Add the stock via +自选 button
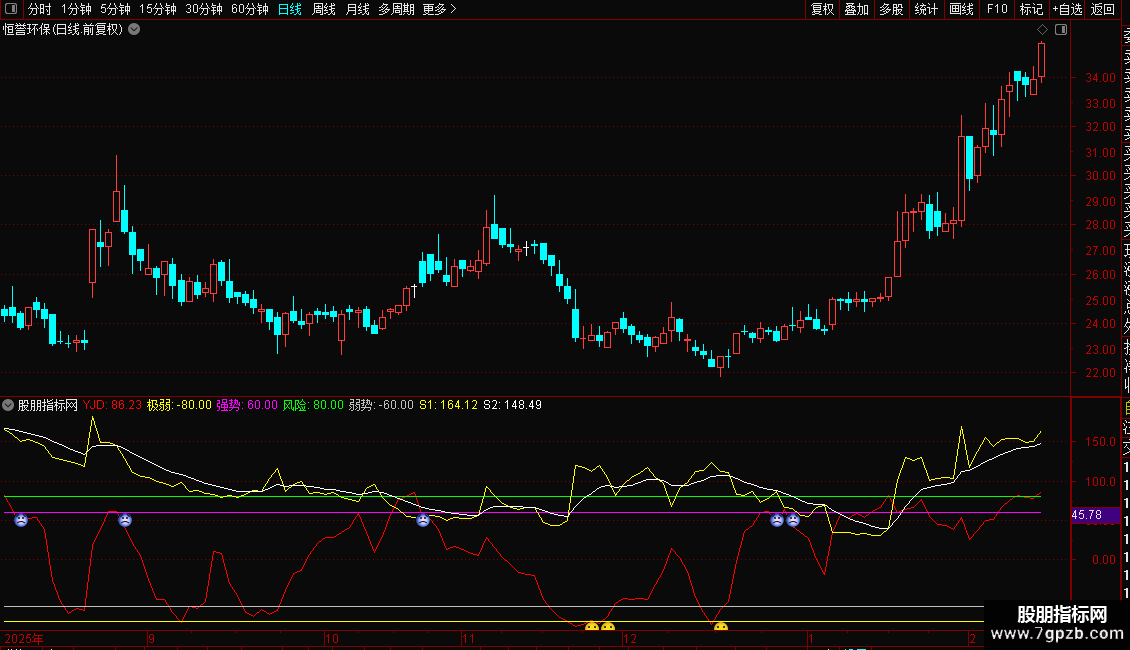Image resolution: width=1130 pixels, height=650 pixels. tap(1066, 9)
